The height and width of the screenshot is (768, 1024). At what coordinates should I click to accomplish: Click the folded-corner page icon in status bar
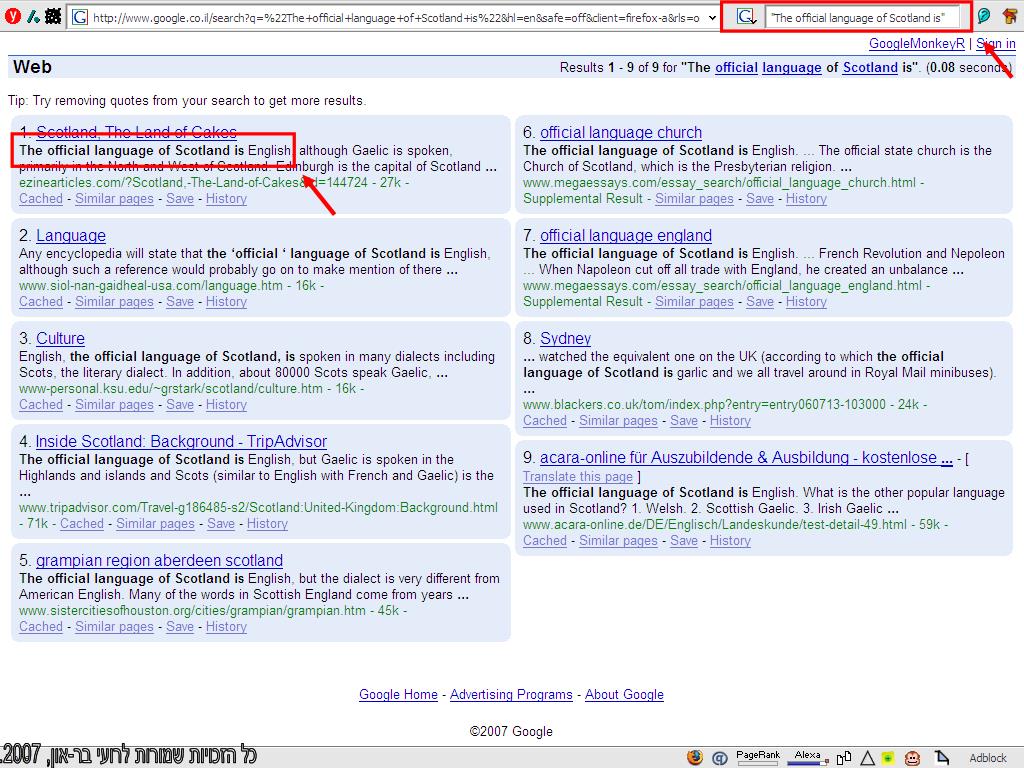pos(940,758)
